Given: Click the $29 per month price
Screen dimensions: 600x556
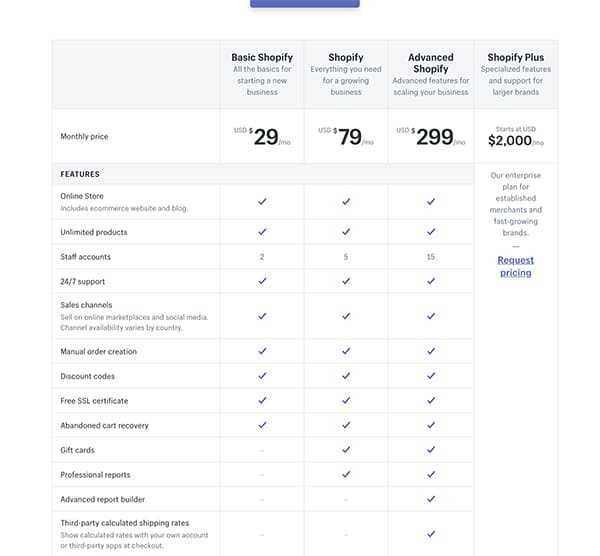Looking at the screenshot, I should [265, 137].
